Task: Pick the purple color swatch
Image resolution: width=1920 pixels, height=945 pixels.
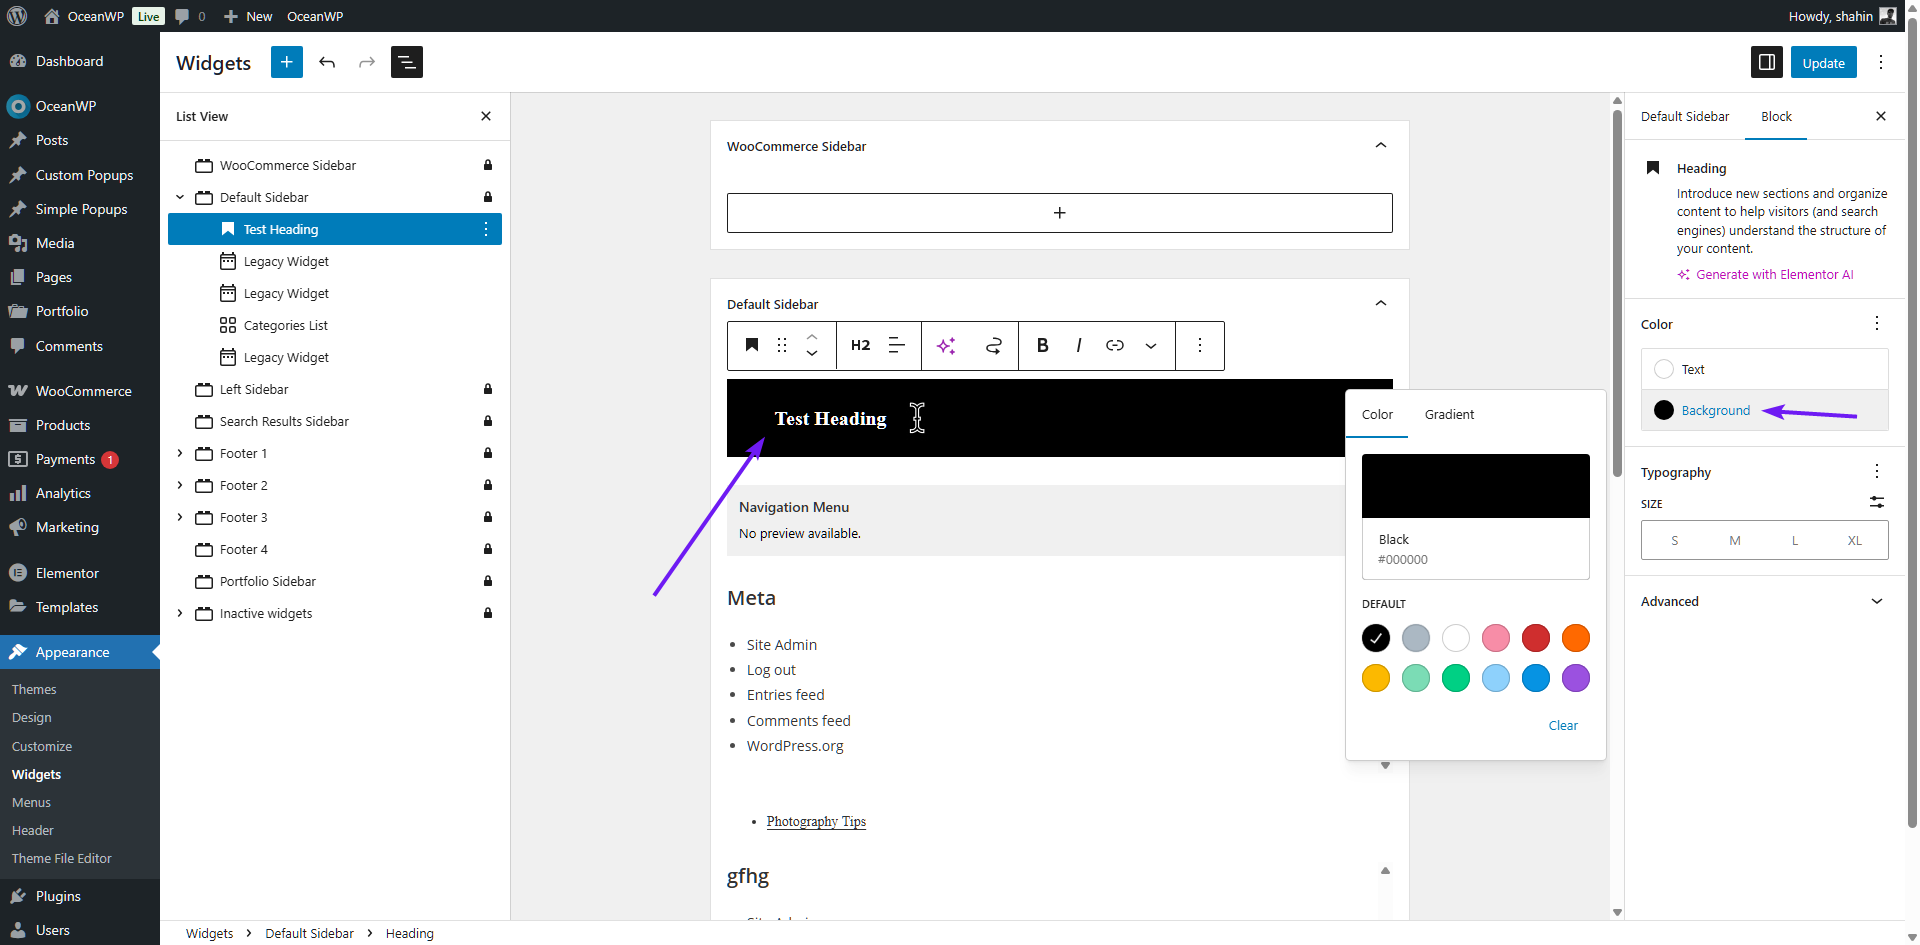Action: [x=1575, y=678]
